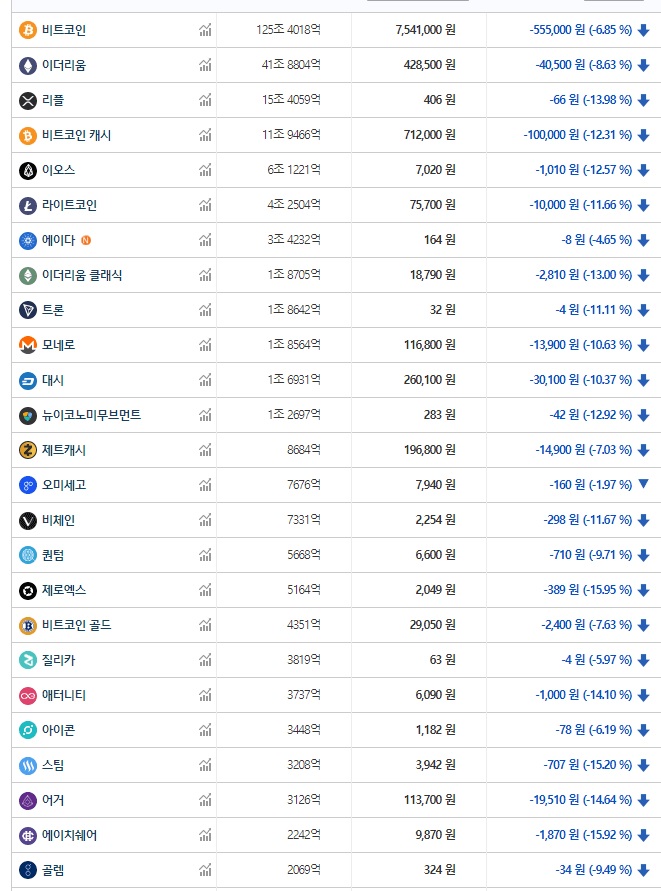Viewport: 661px width, 891px height.
Task: Click the orange 비트코인 coin logo
Action: coord(28,30)
